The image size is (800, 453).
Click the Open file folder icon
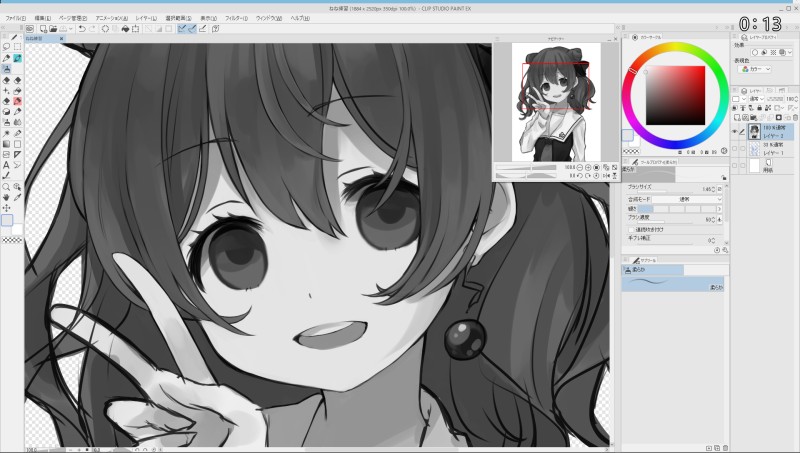(53, 29)
